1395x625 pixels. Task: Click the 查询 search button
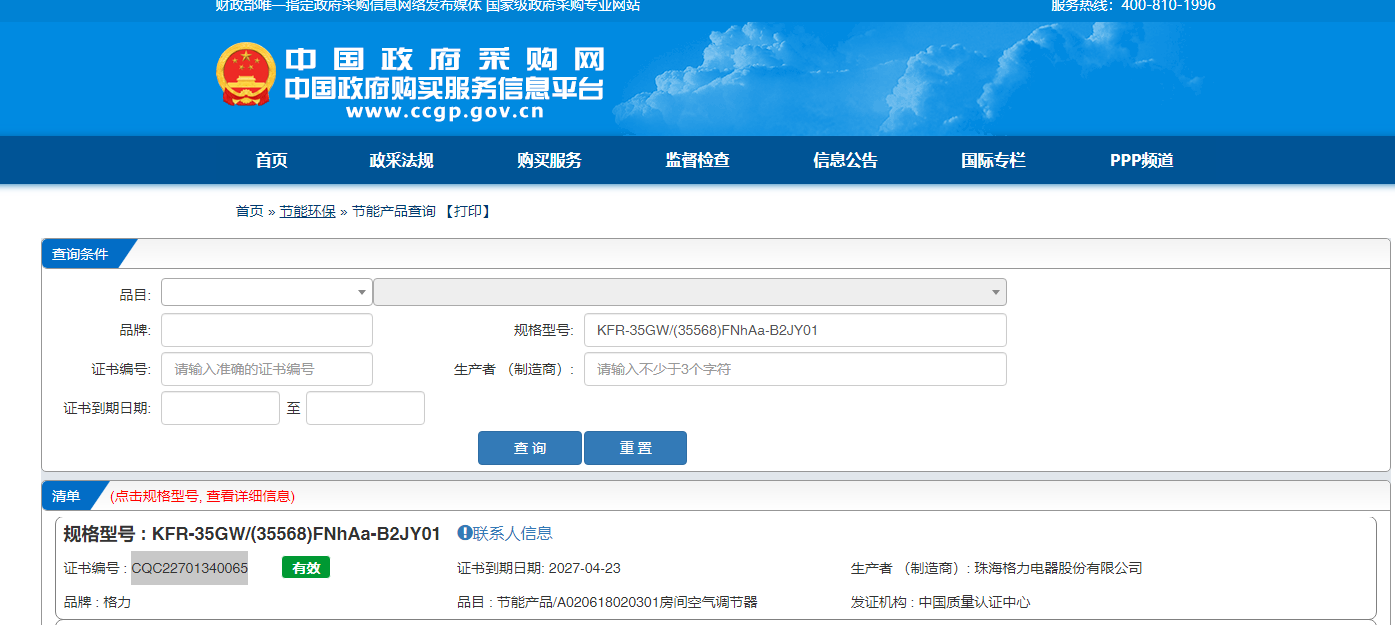point(530,448)
